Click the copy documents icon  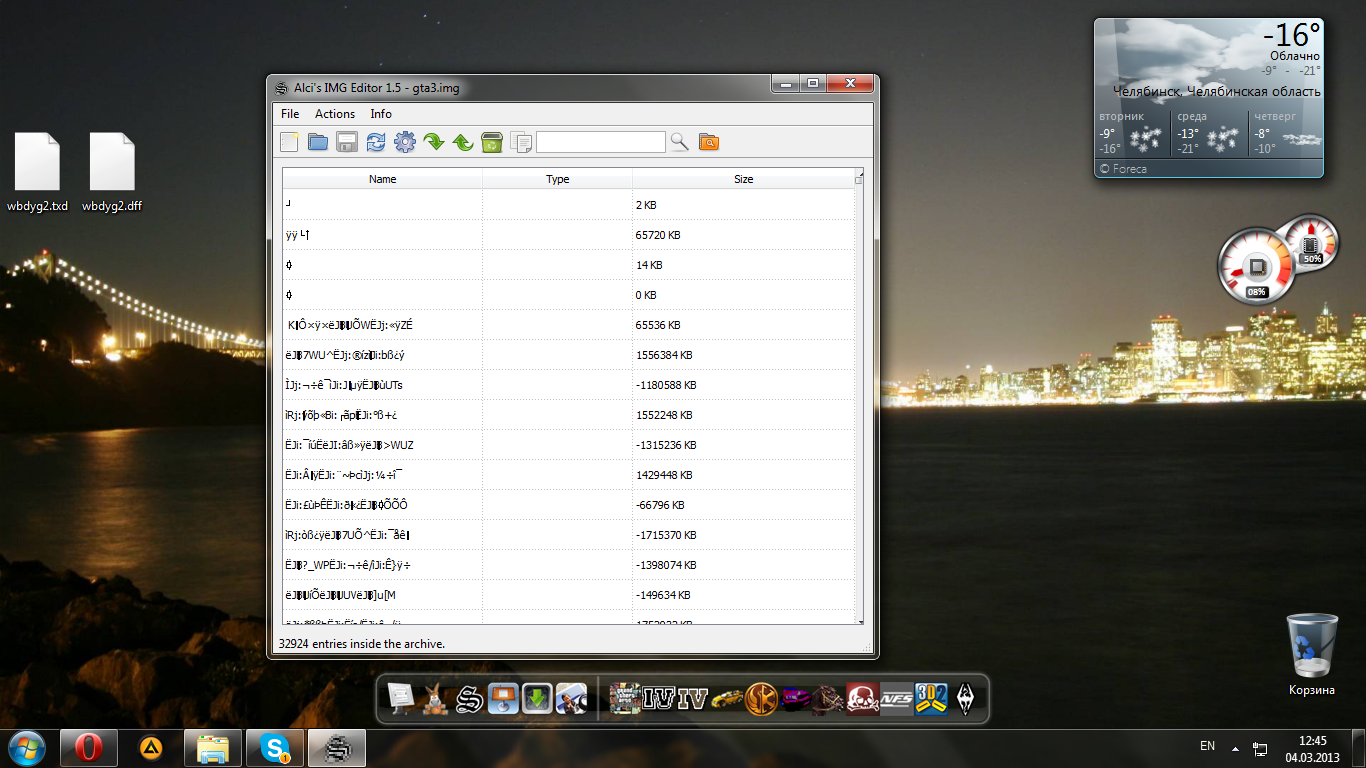pyautogui.click(x=521, y=142)
